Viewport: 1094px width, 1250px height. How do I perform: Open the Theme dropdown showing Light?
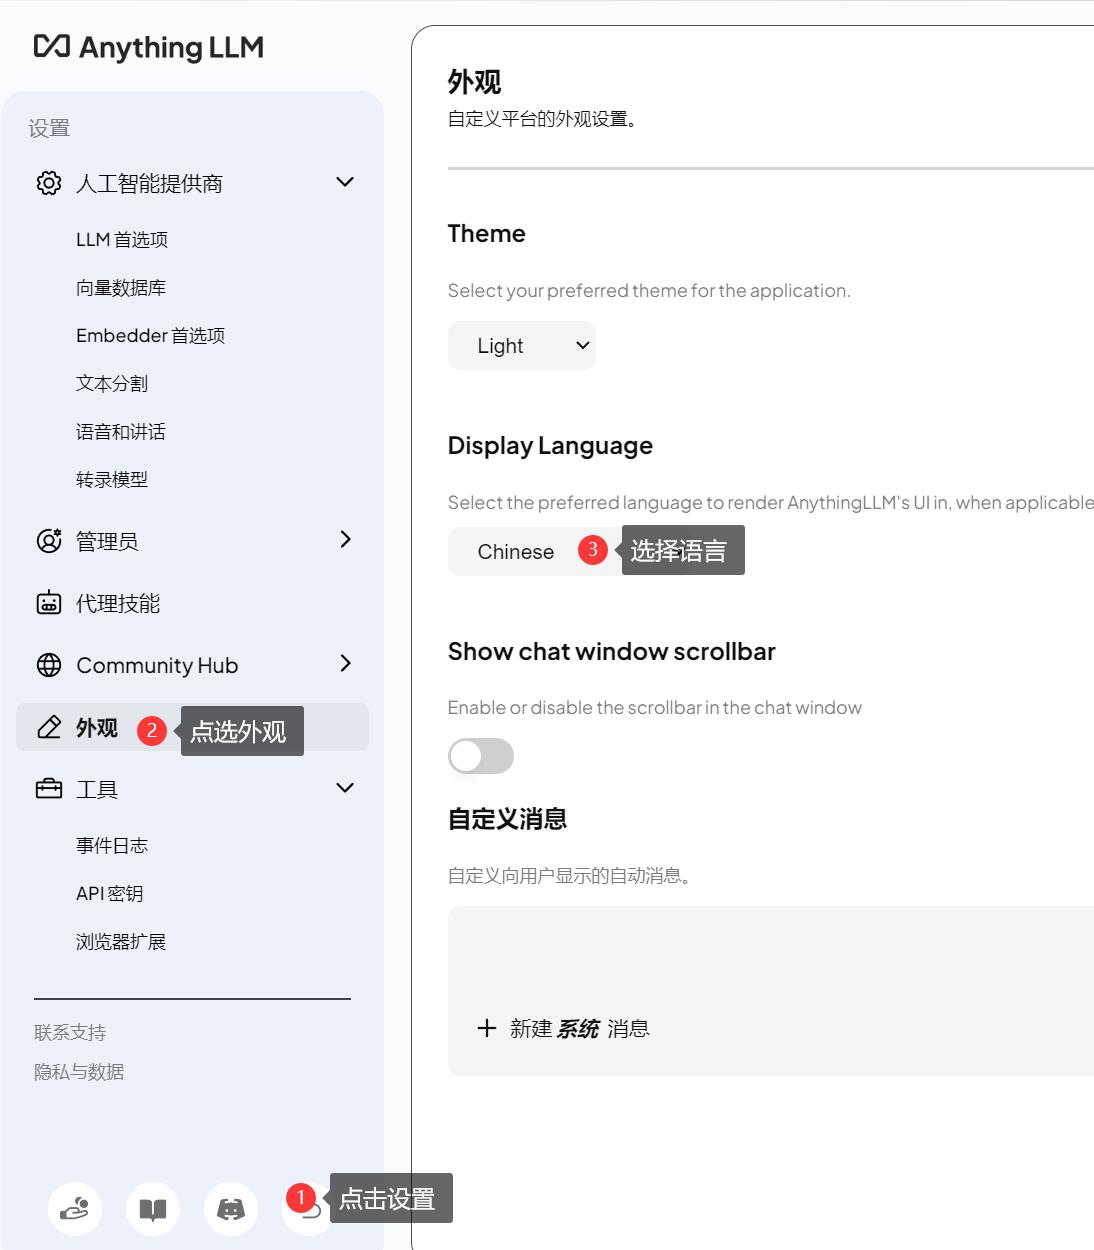[522, 345]
